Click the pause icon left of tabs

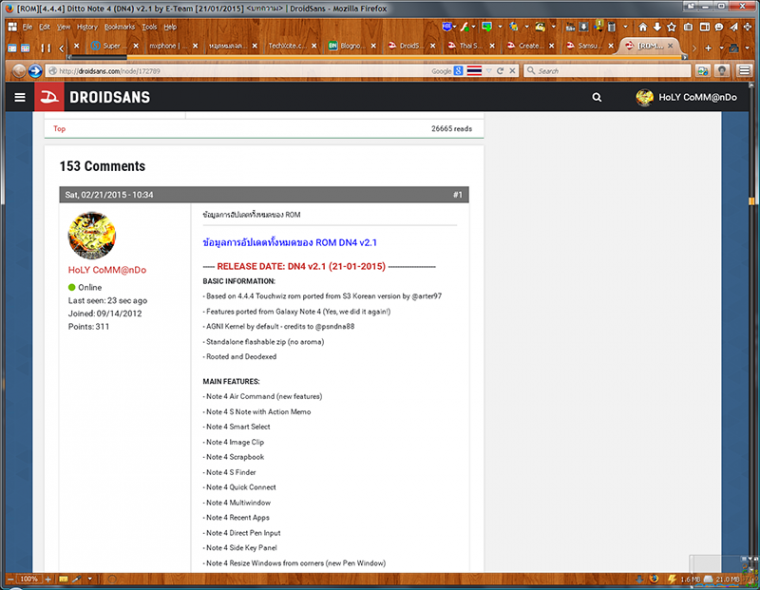click(x=46, y=48)
